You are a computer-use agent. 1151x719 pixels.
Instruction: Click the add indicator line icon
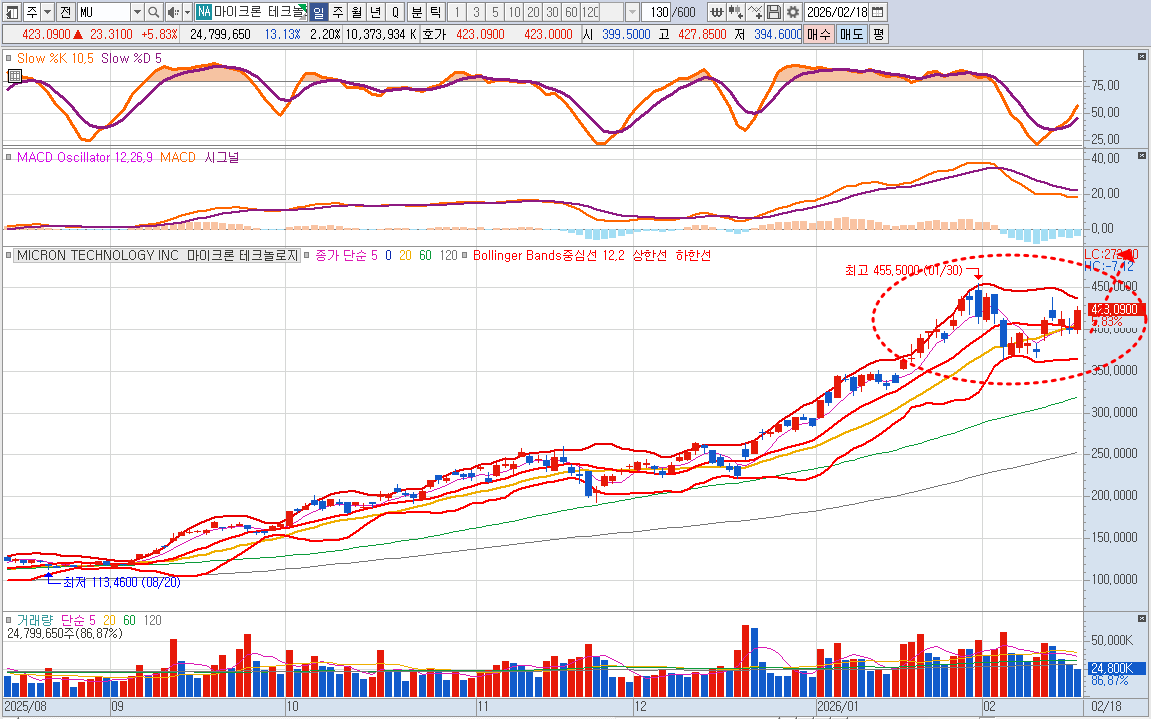point(755,12)
